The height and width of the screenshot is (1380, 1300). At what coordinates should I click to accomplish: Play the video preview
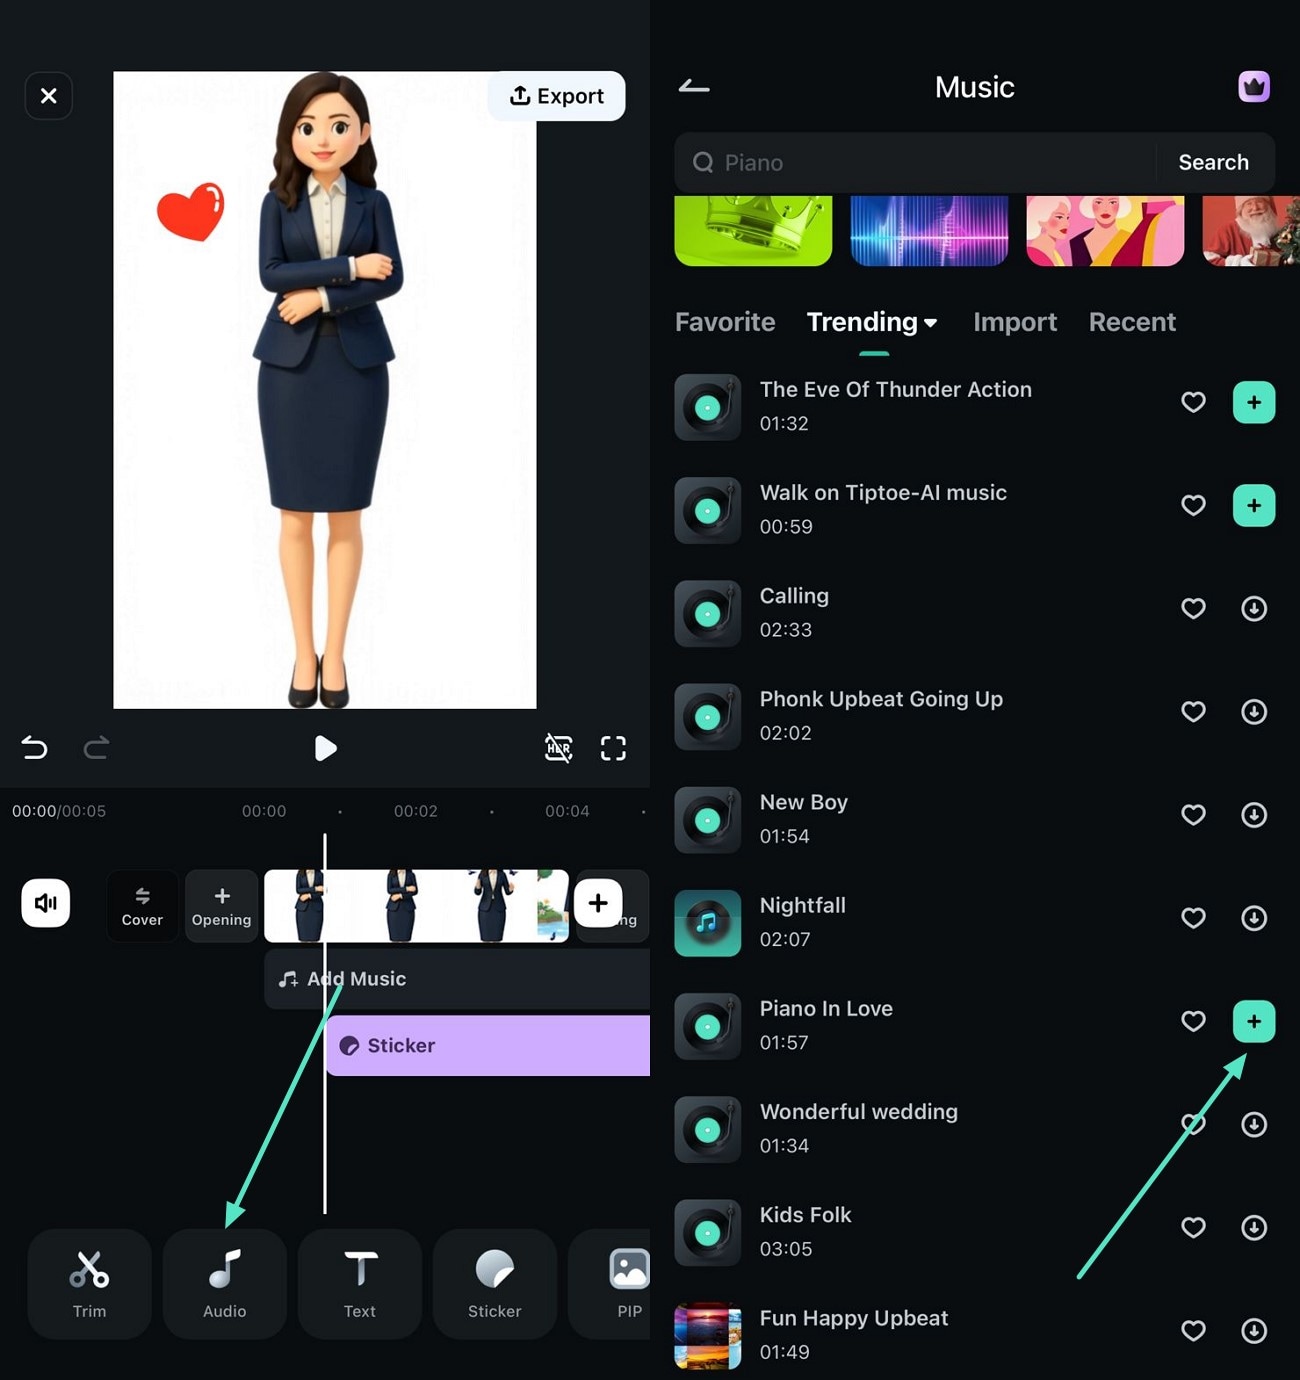[x=325, y=748]
